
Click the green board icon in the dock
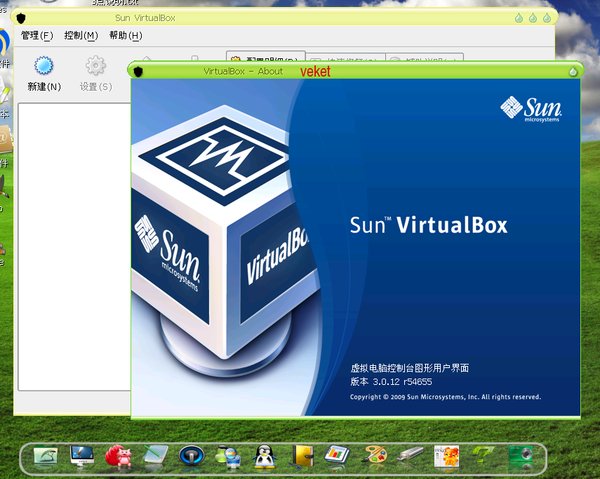(x=45, y=456)
